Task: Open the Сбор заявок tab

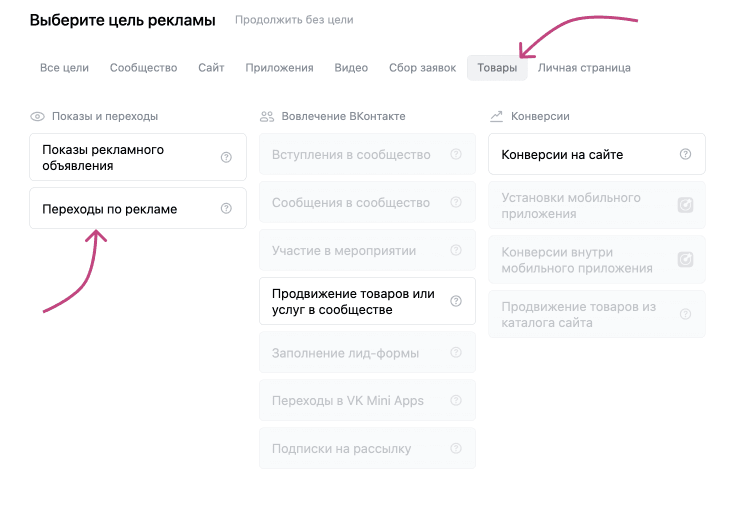Action: point(421,68)
